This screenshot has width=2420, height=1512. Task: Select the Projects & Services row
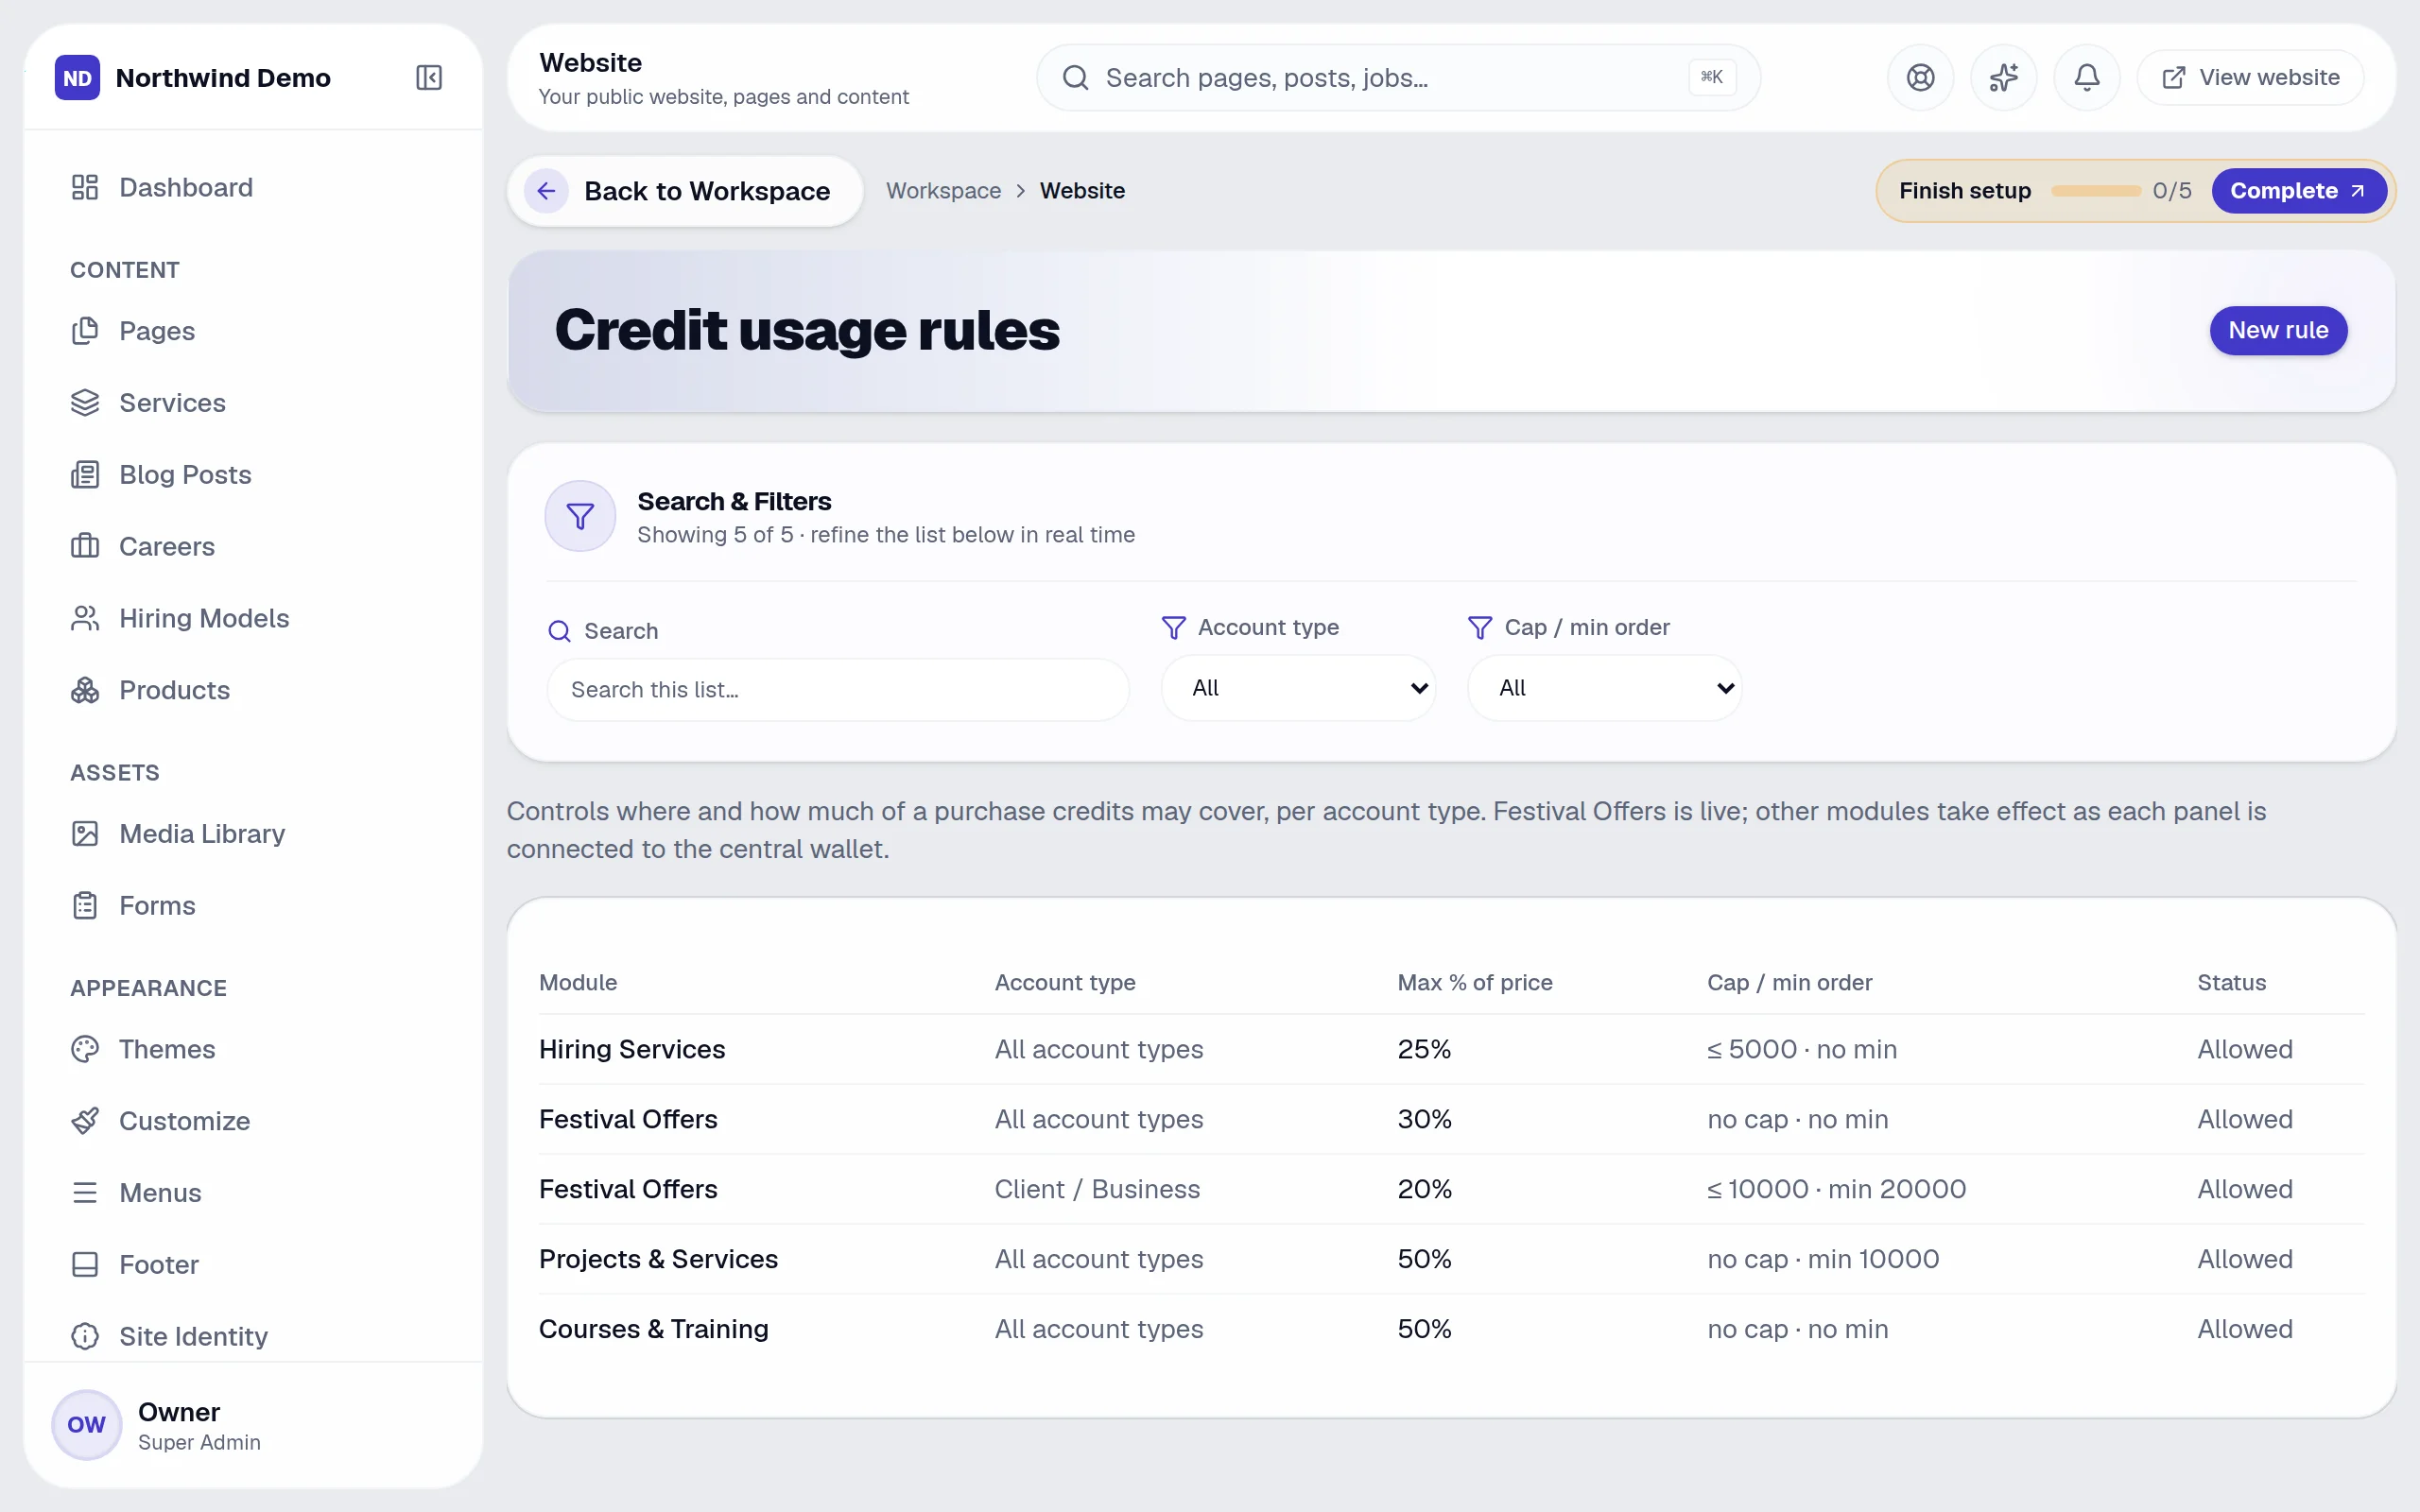(x=1451, y=1259)
